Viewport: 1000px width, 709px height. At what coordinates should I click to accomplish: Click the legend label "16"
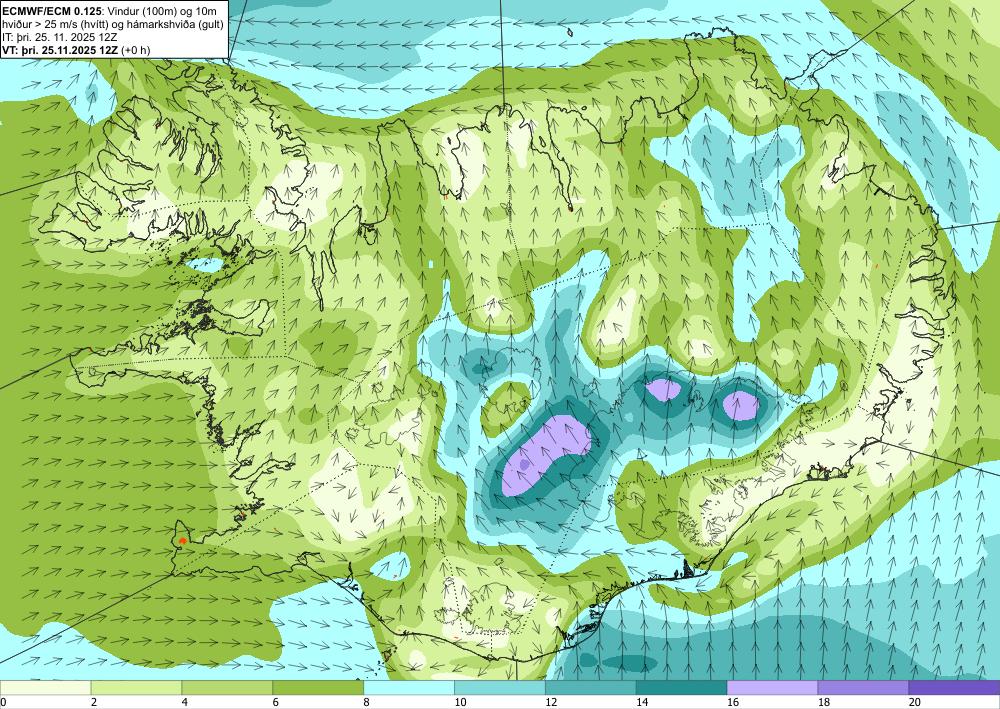click(x=732, y=703)
